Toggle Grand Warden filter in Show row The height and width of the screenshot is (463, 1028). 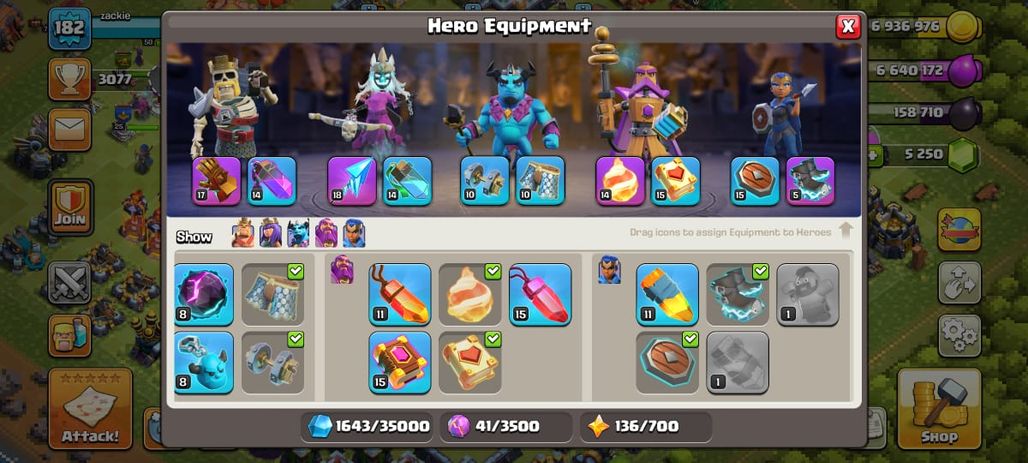[326, 233]
